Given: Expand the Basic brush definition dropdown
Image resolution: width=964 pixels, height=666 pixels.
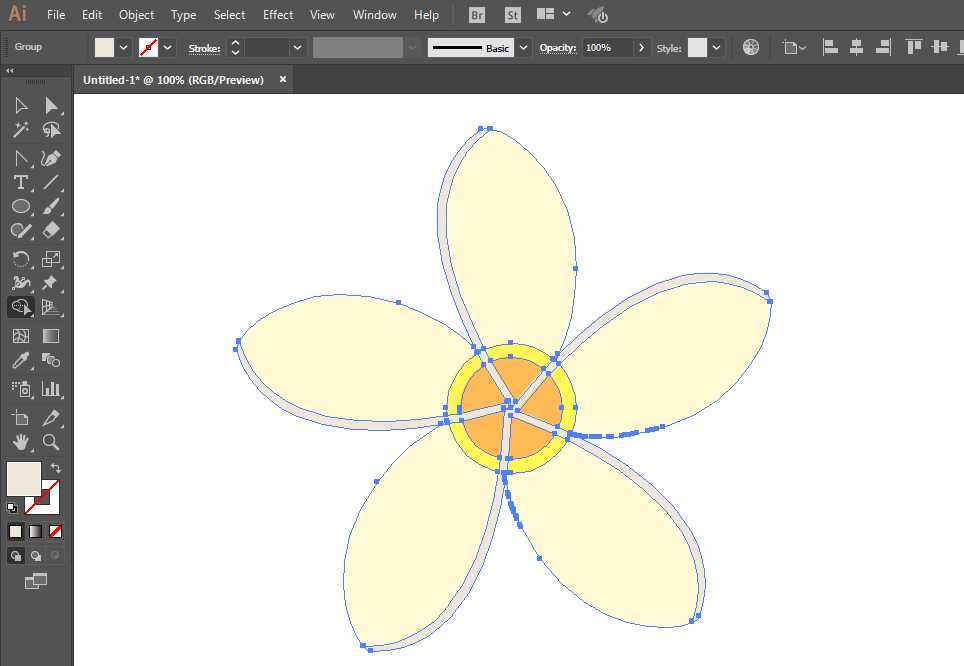Looking at the screenshot, I should (523, 48).
